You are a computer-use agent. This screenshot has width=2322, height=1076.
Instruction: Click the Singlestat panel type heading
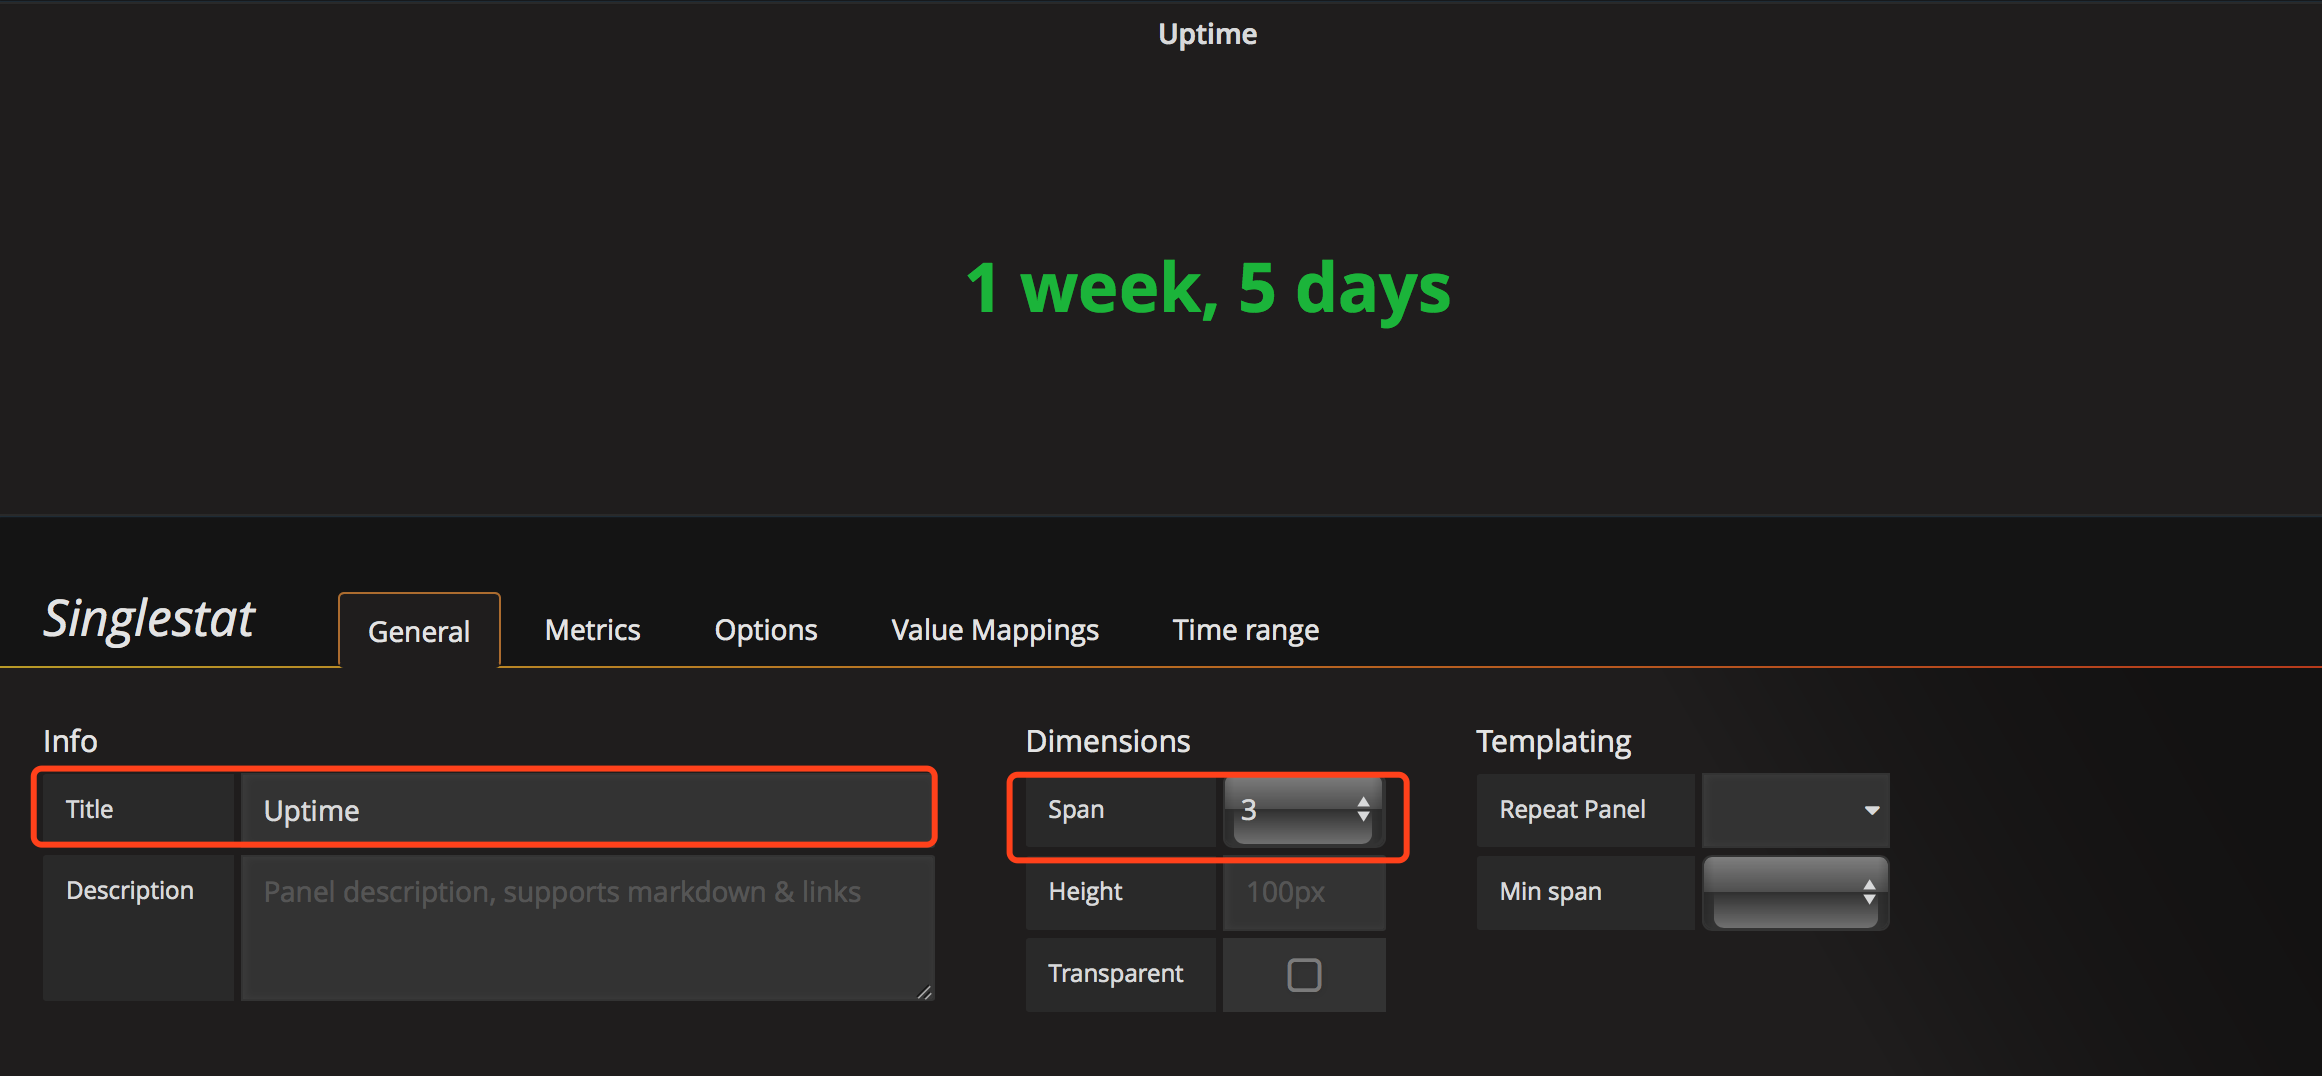tap(150, 619)
